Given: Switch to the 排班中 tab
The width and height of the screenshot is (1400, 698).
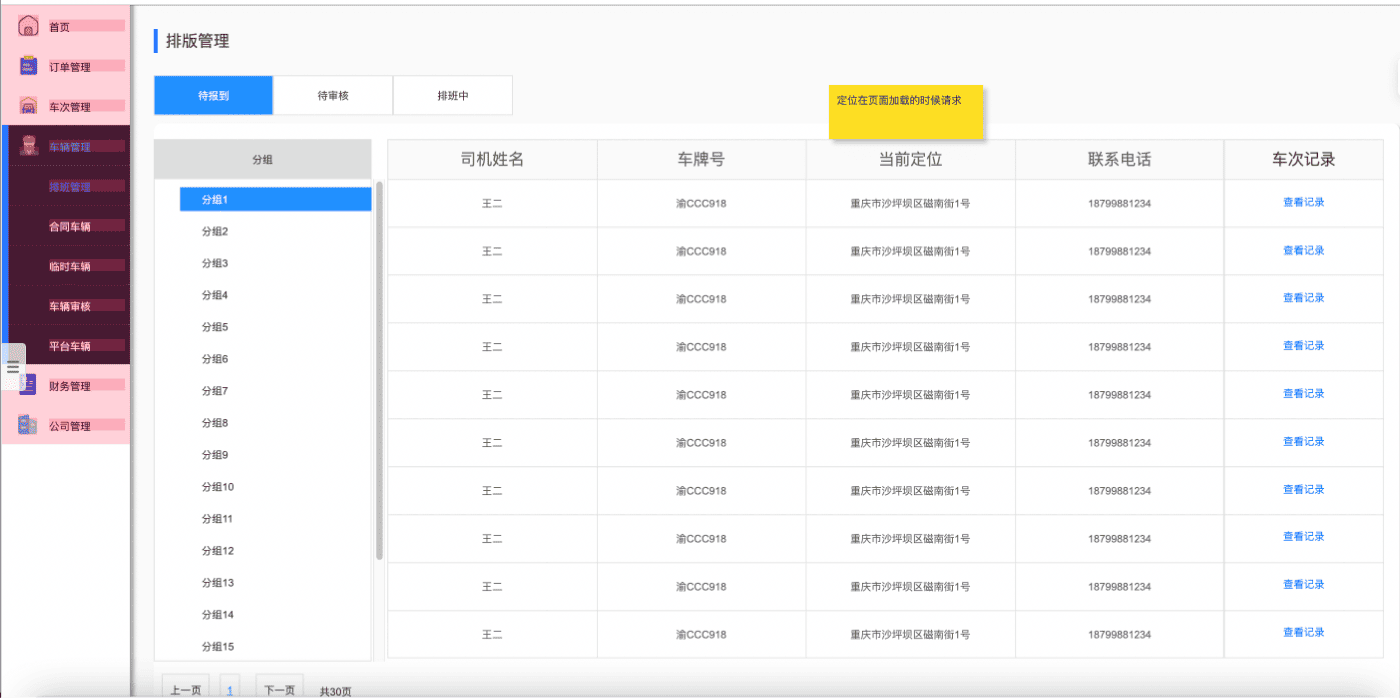Looking at the screenshot, I should [453, 96].
